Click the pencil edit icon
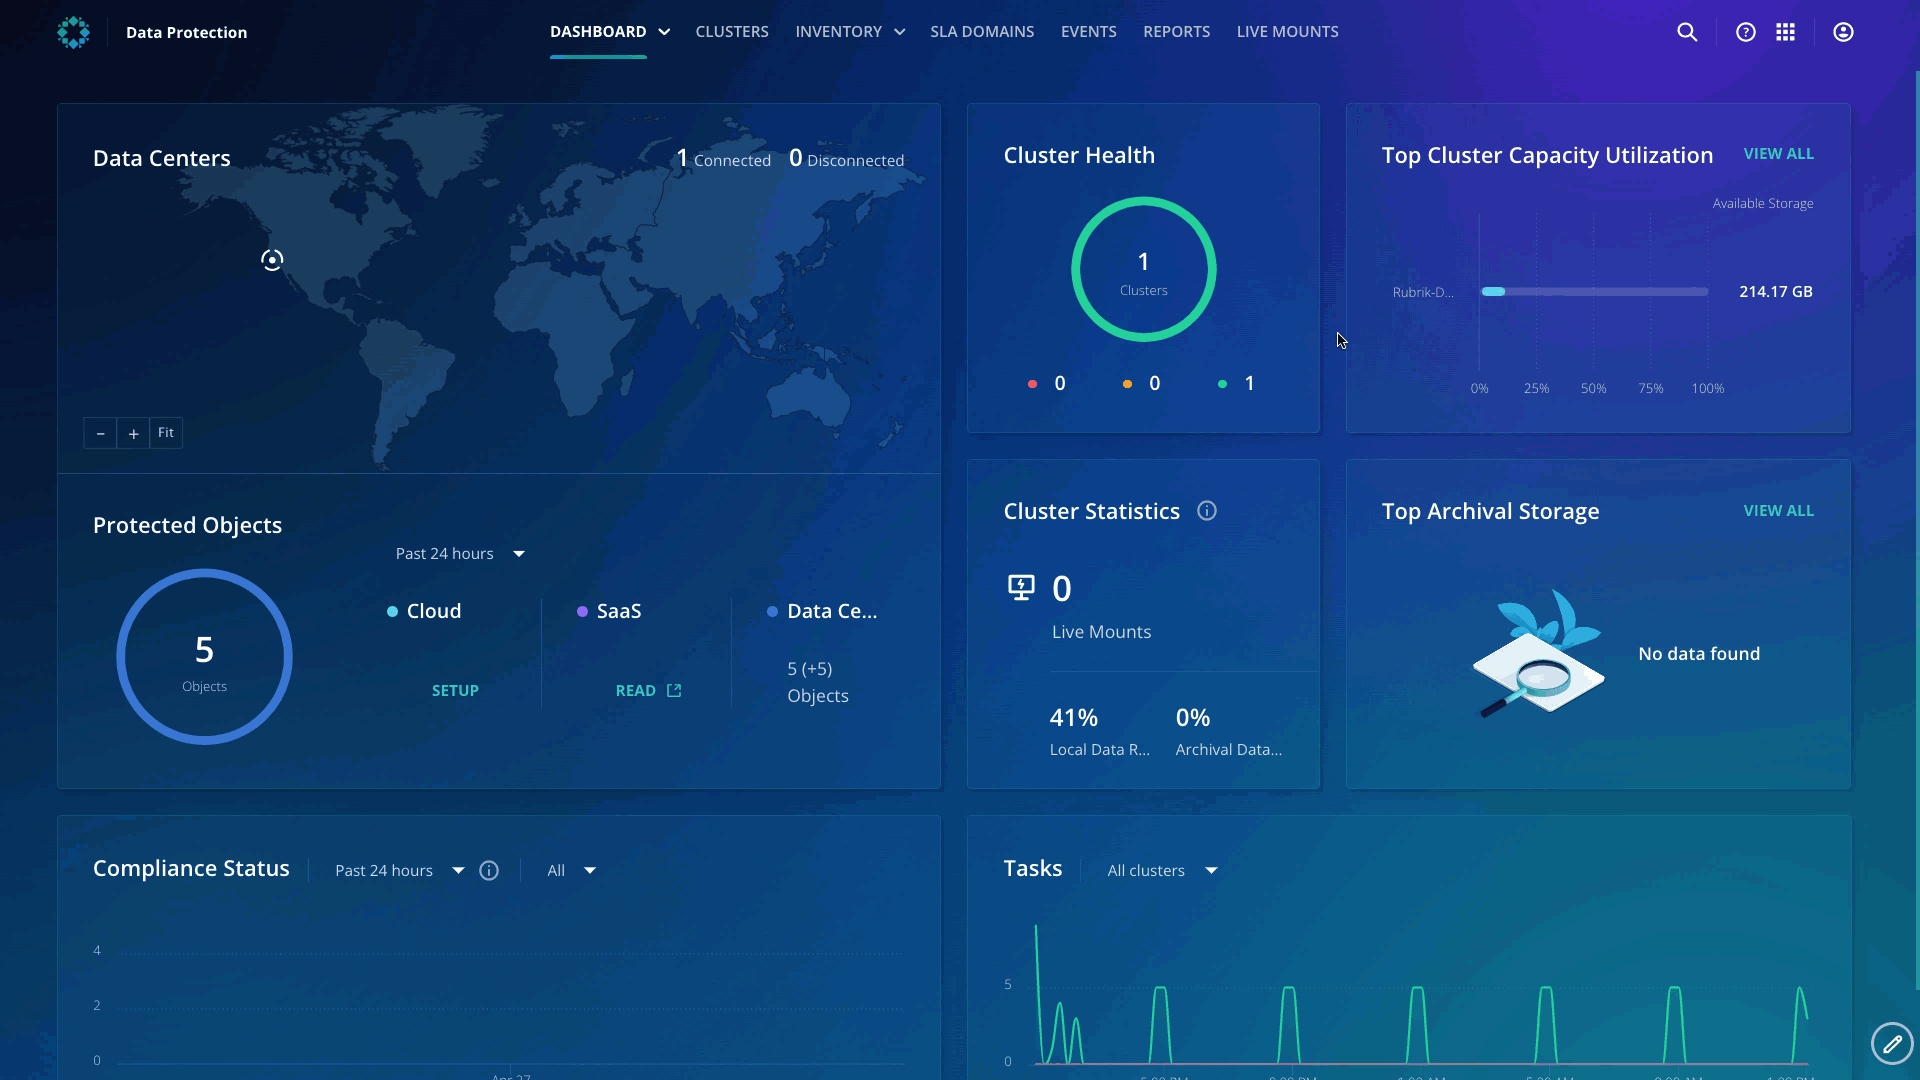Screen dimensions: 1920x1080 coord(1891,1044)
